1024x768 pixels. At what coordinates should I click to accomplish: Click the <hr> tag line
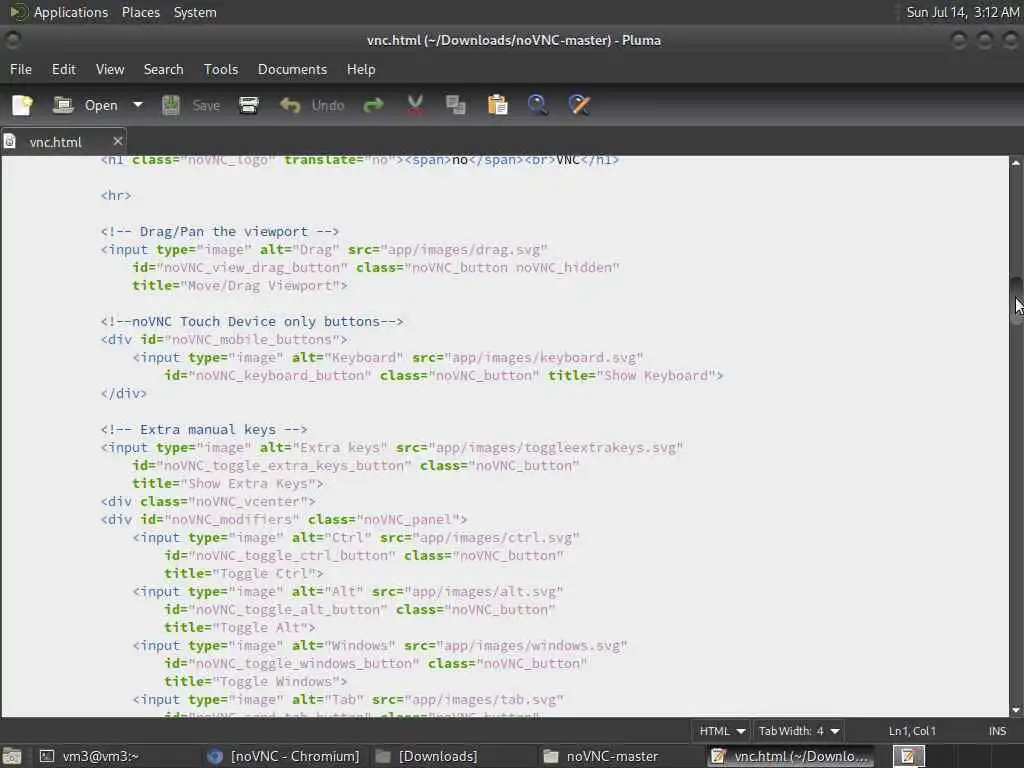coord(116,196)
